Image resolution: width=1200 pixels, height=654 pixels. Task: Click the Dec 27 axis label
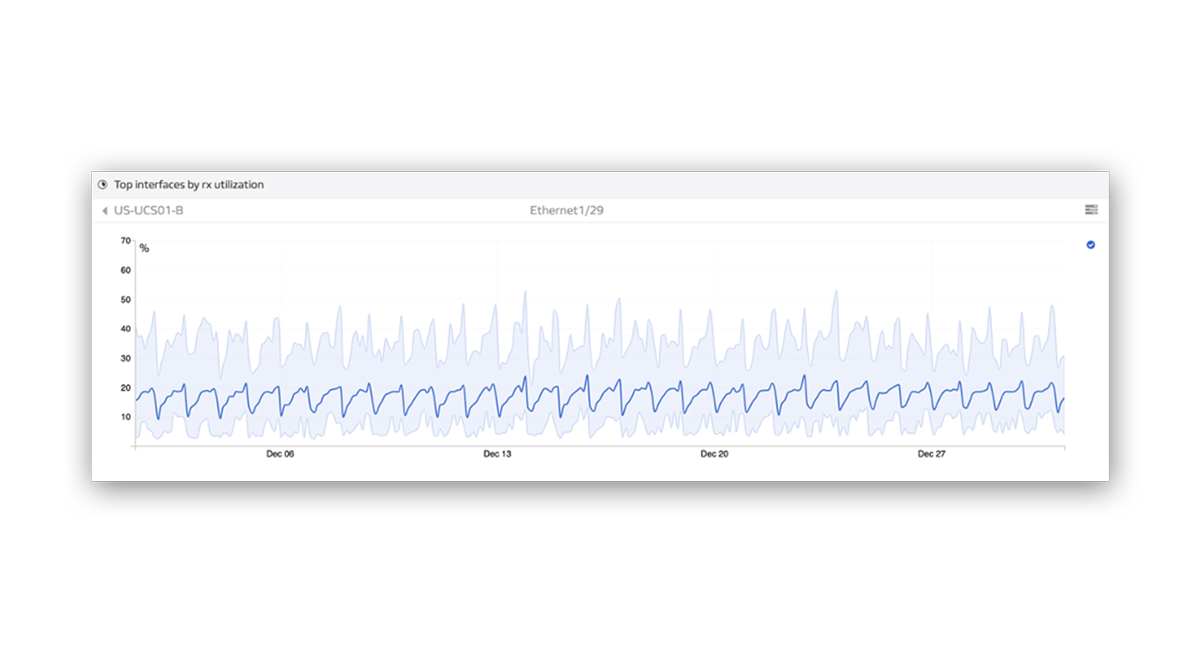point(932,454)
